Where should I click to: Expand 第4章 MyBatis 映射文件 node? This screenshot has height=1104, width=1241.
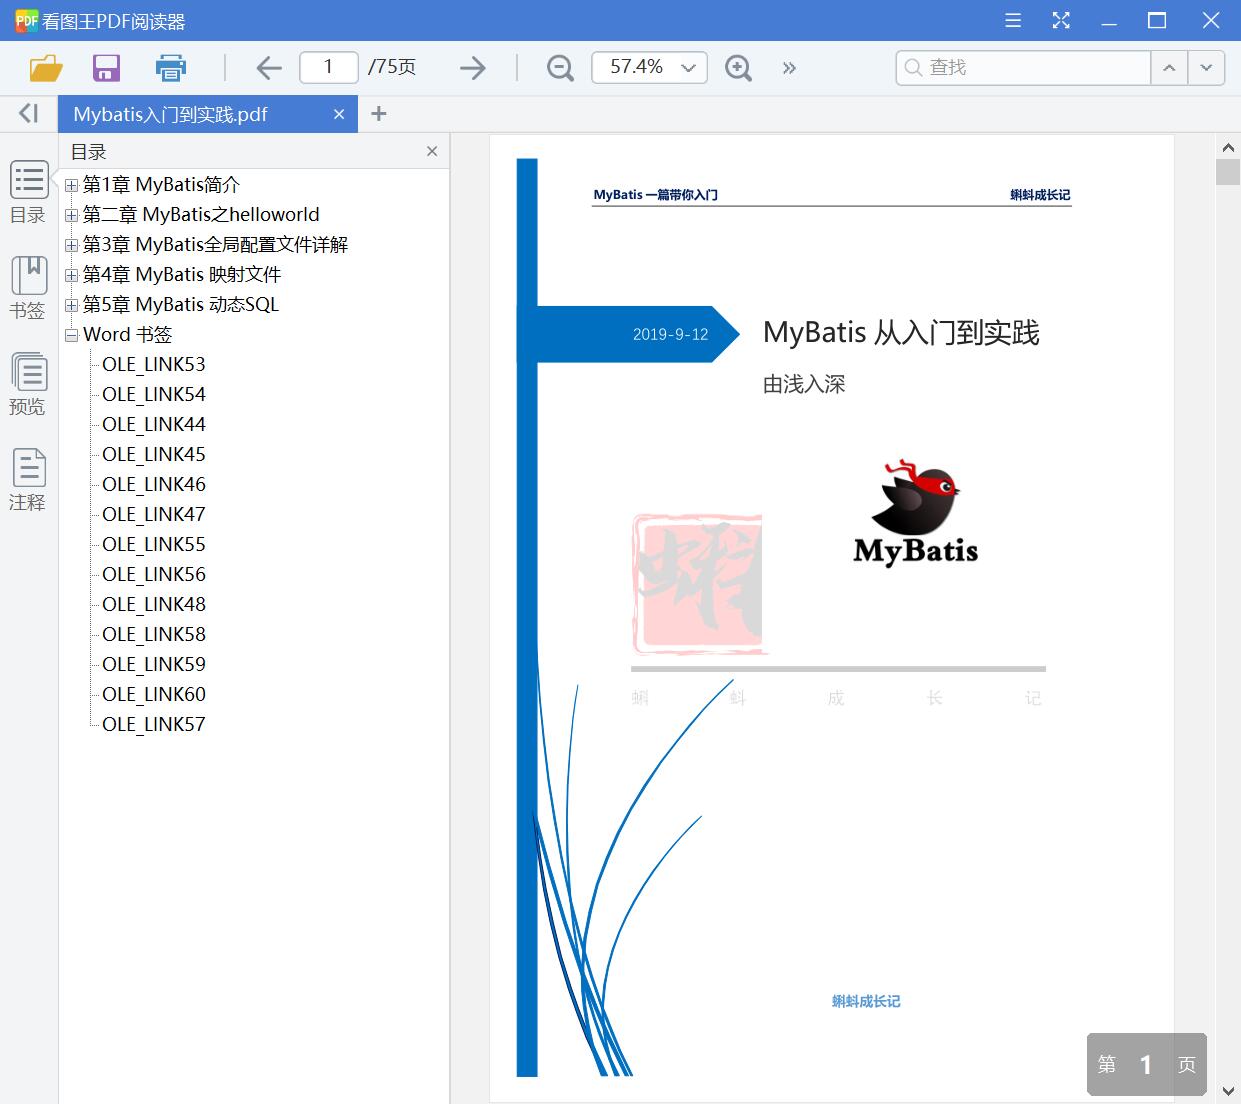(71, 276)
